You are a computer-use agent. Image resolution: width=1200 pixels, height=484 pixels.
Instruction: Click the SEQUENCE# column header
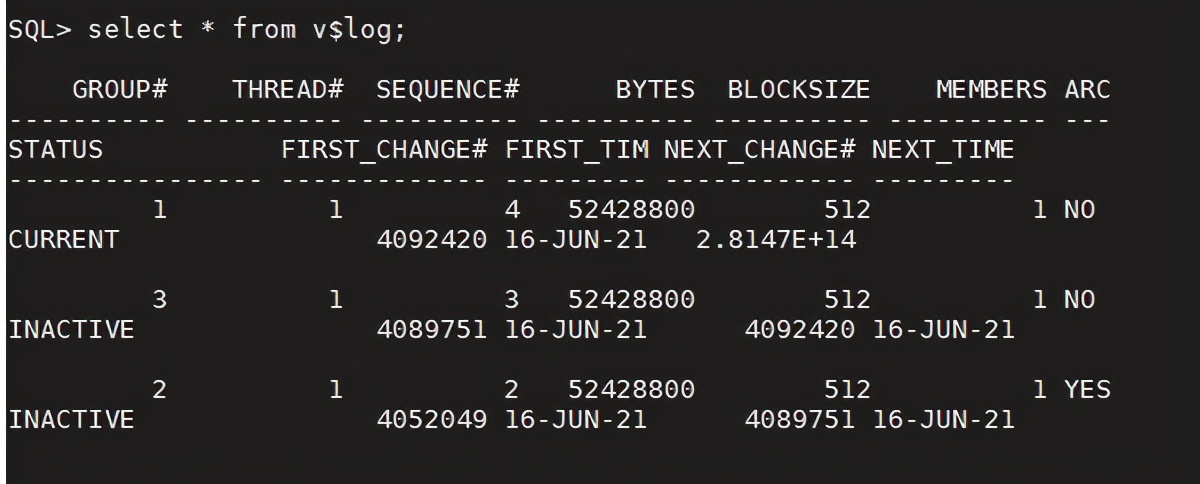tap(448, 90)
